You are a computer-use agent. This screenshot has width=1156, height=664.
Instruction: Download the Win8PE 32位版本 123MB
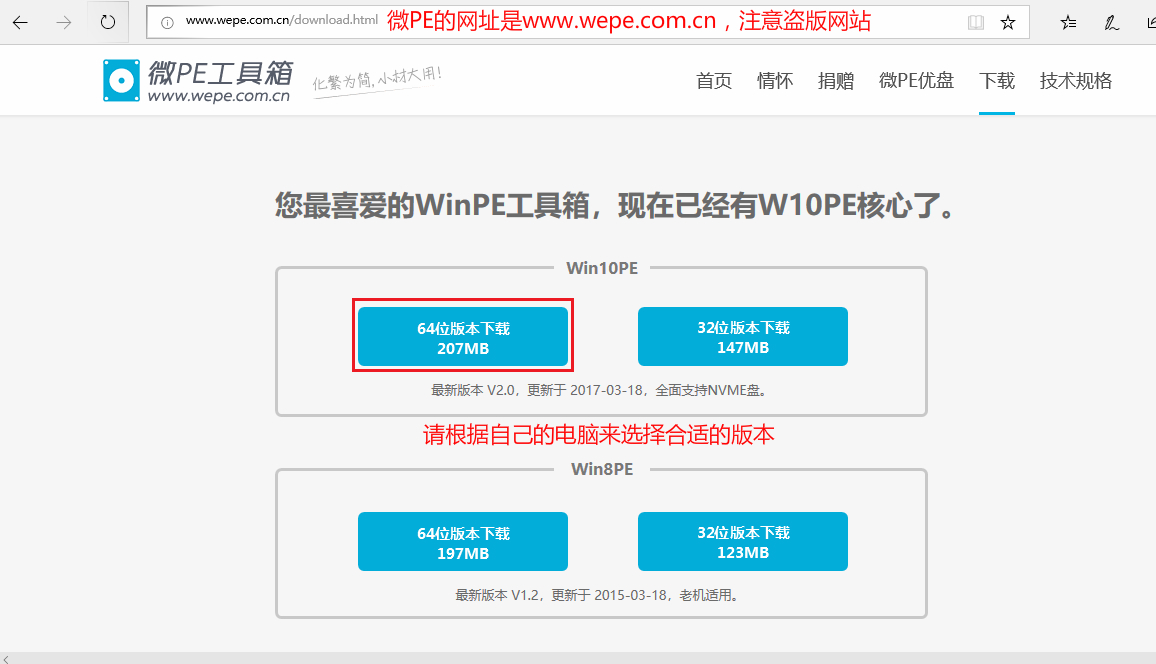pos(742,541)
